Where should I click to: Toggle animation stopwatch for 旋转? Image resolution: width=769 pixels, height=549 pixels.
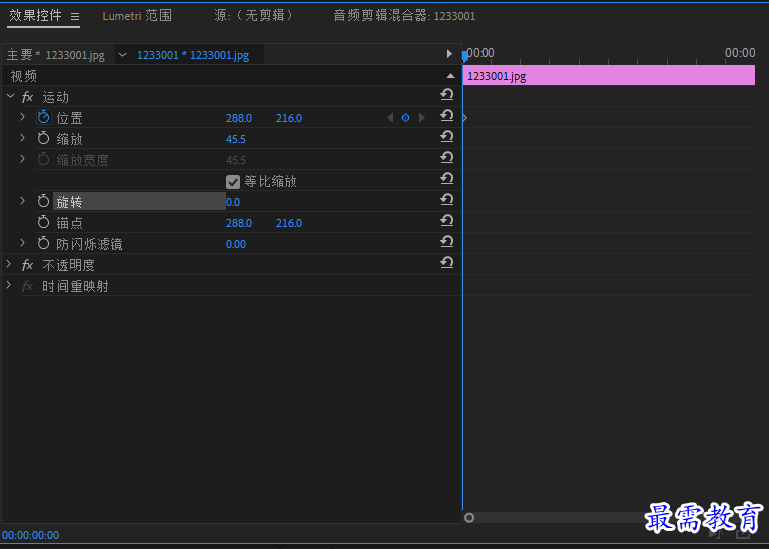click(x=43, y=201)
